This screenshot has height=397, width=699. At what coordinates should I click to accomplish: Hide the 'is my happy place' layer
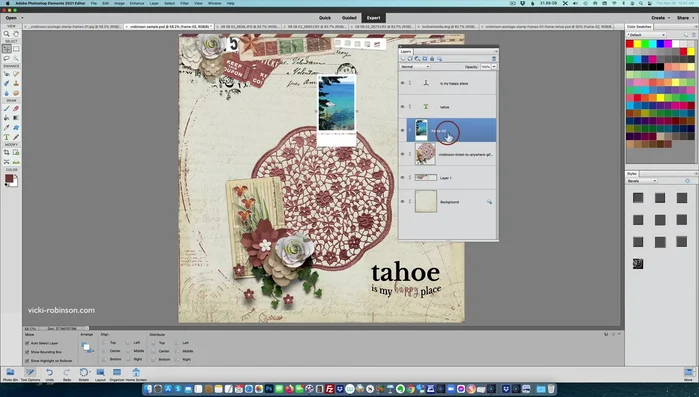point(403,83)
